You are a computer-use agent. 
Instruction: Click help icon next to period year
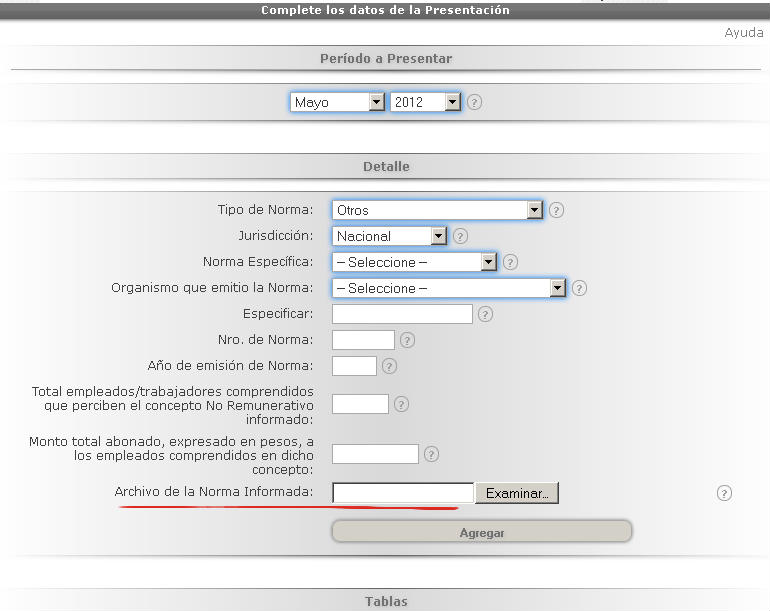[x=474, y=102]
